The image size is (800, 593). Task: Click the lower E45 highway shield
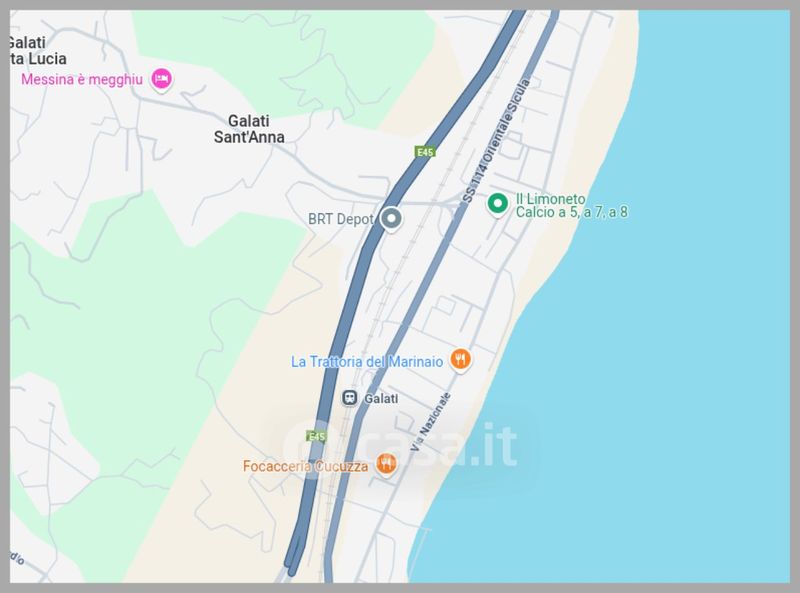click(316, 436)
